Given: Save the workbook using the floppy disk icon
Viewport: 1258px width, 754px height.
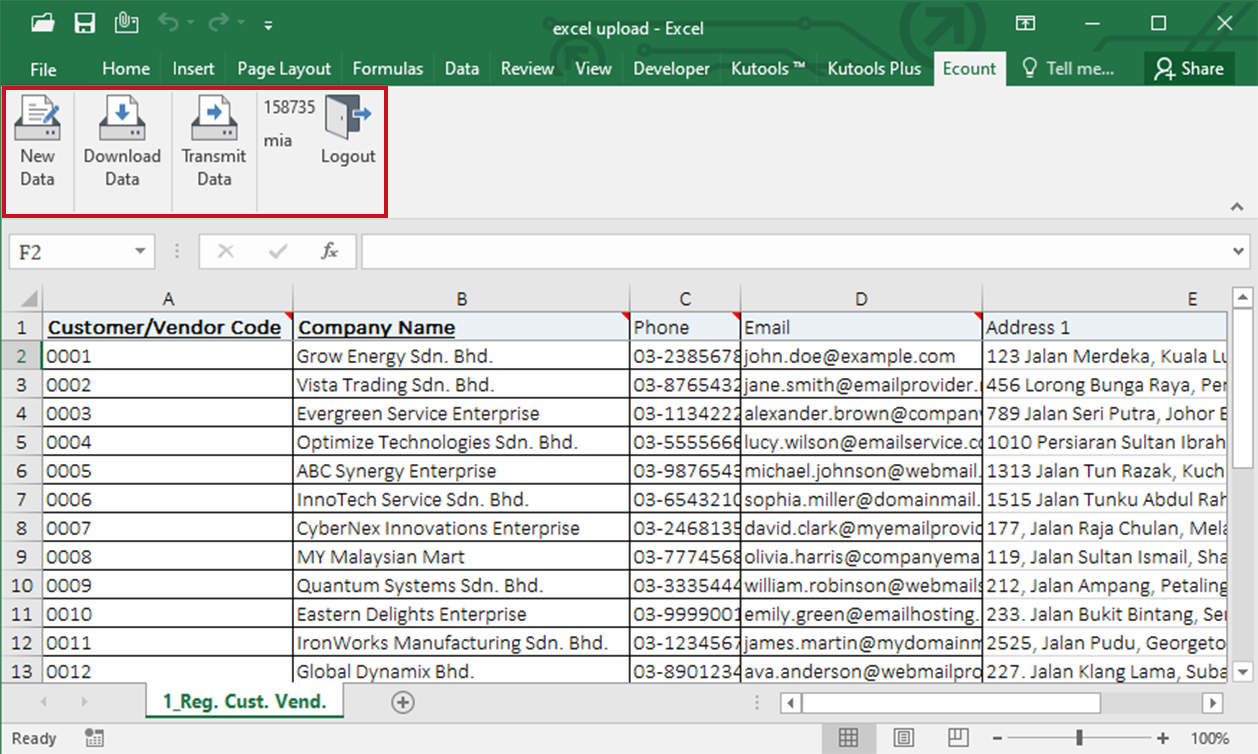Looking at the screenshot, I should coord(85,24).
